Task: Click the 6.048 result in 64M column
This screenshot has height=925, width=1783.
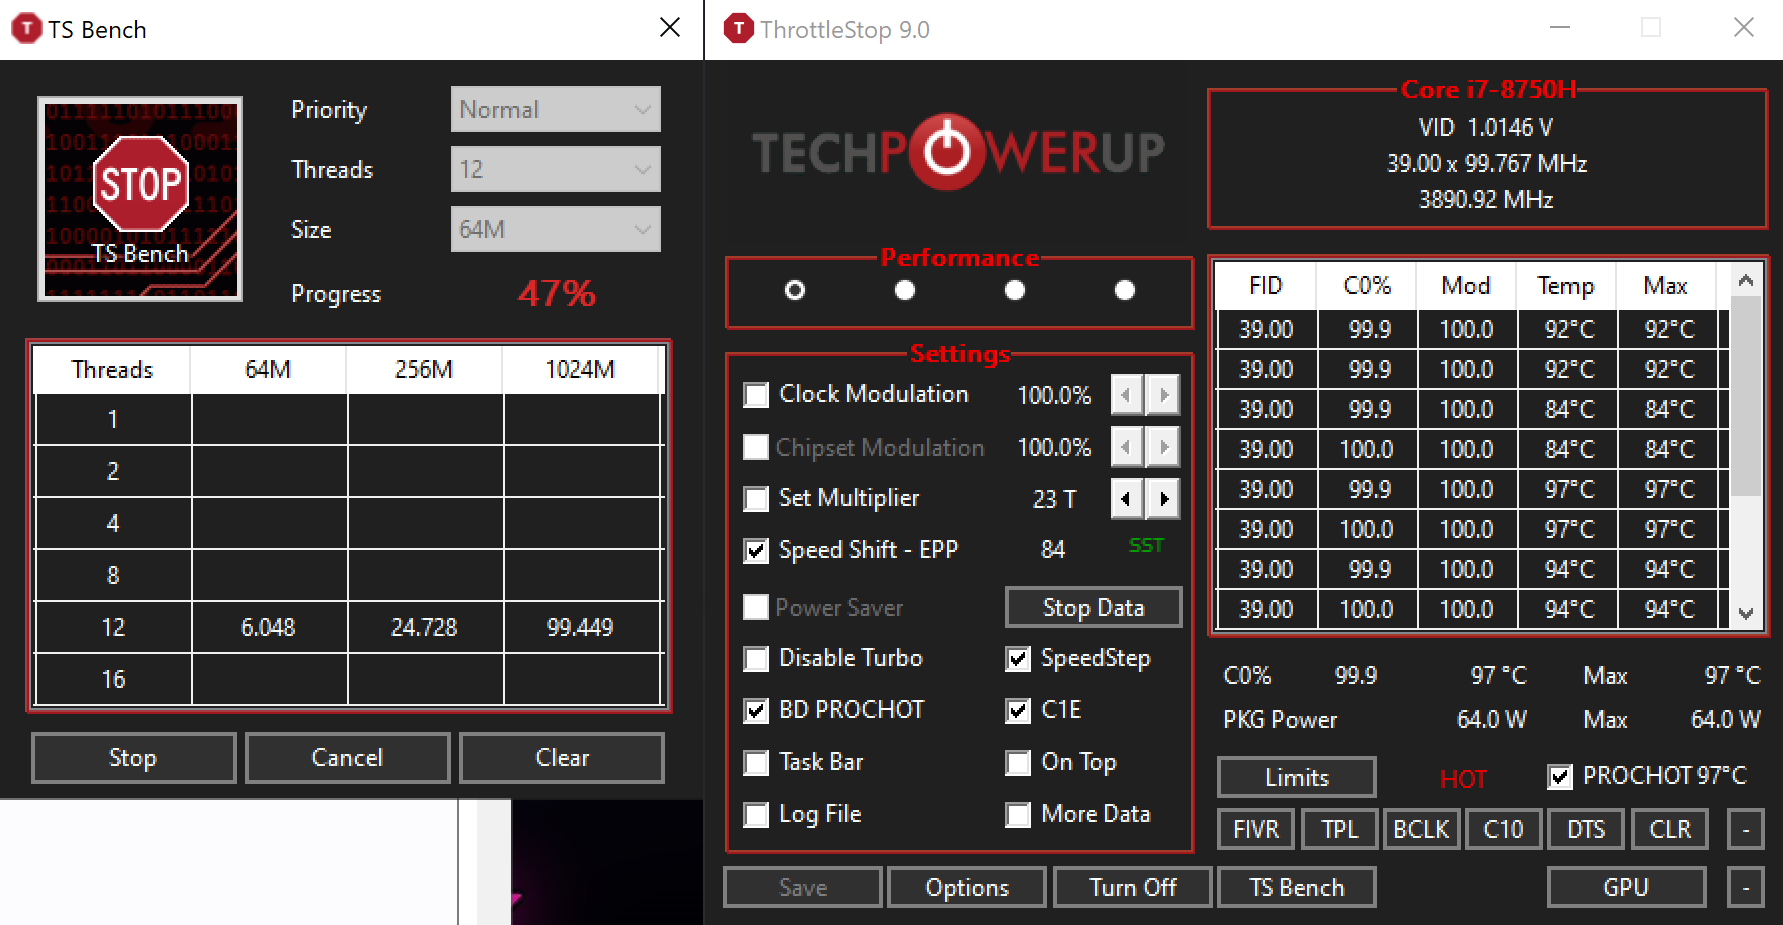Action: (268, 627)
